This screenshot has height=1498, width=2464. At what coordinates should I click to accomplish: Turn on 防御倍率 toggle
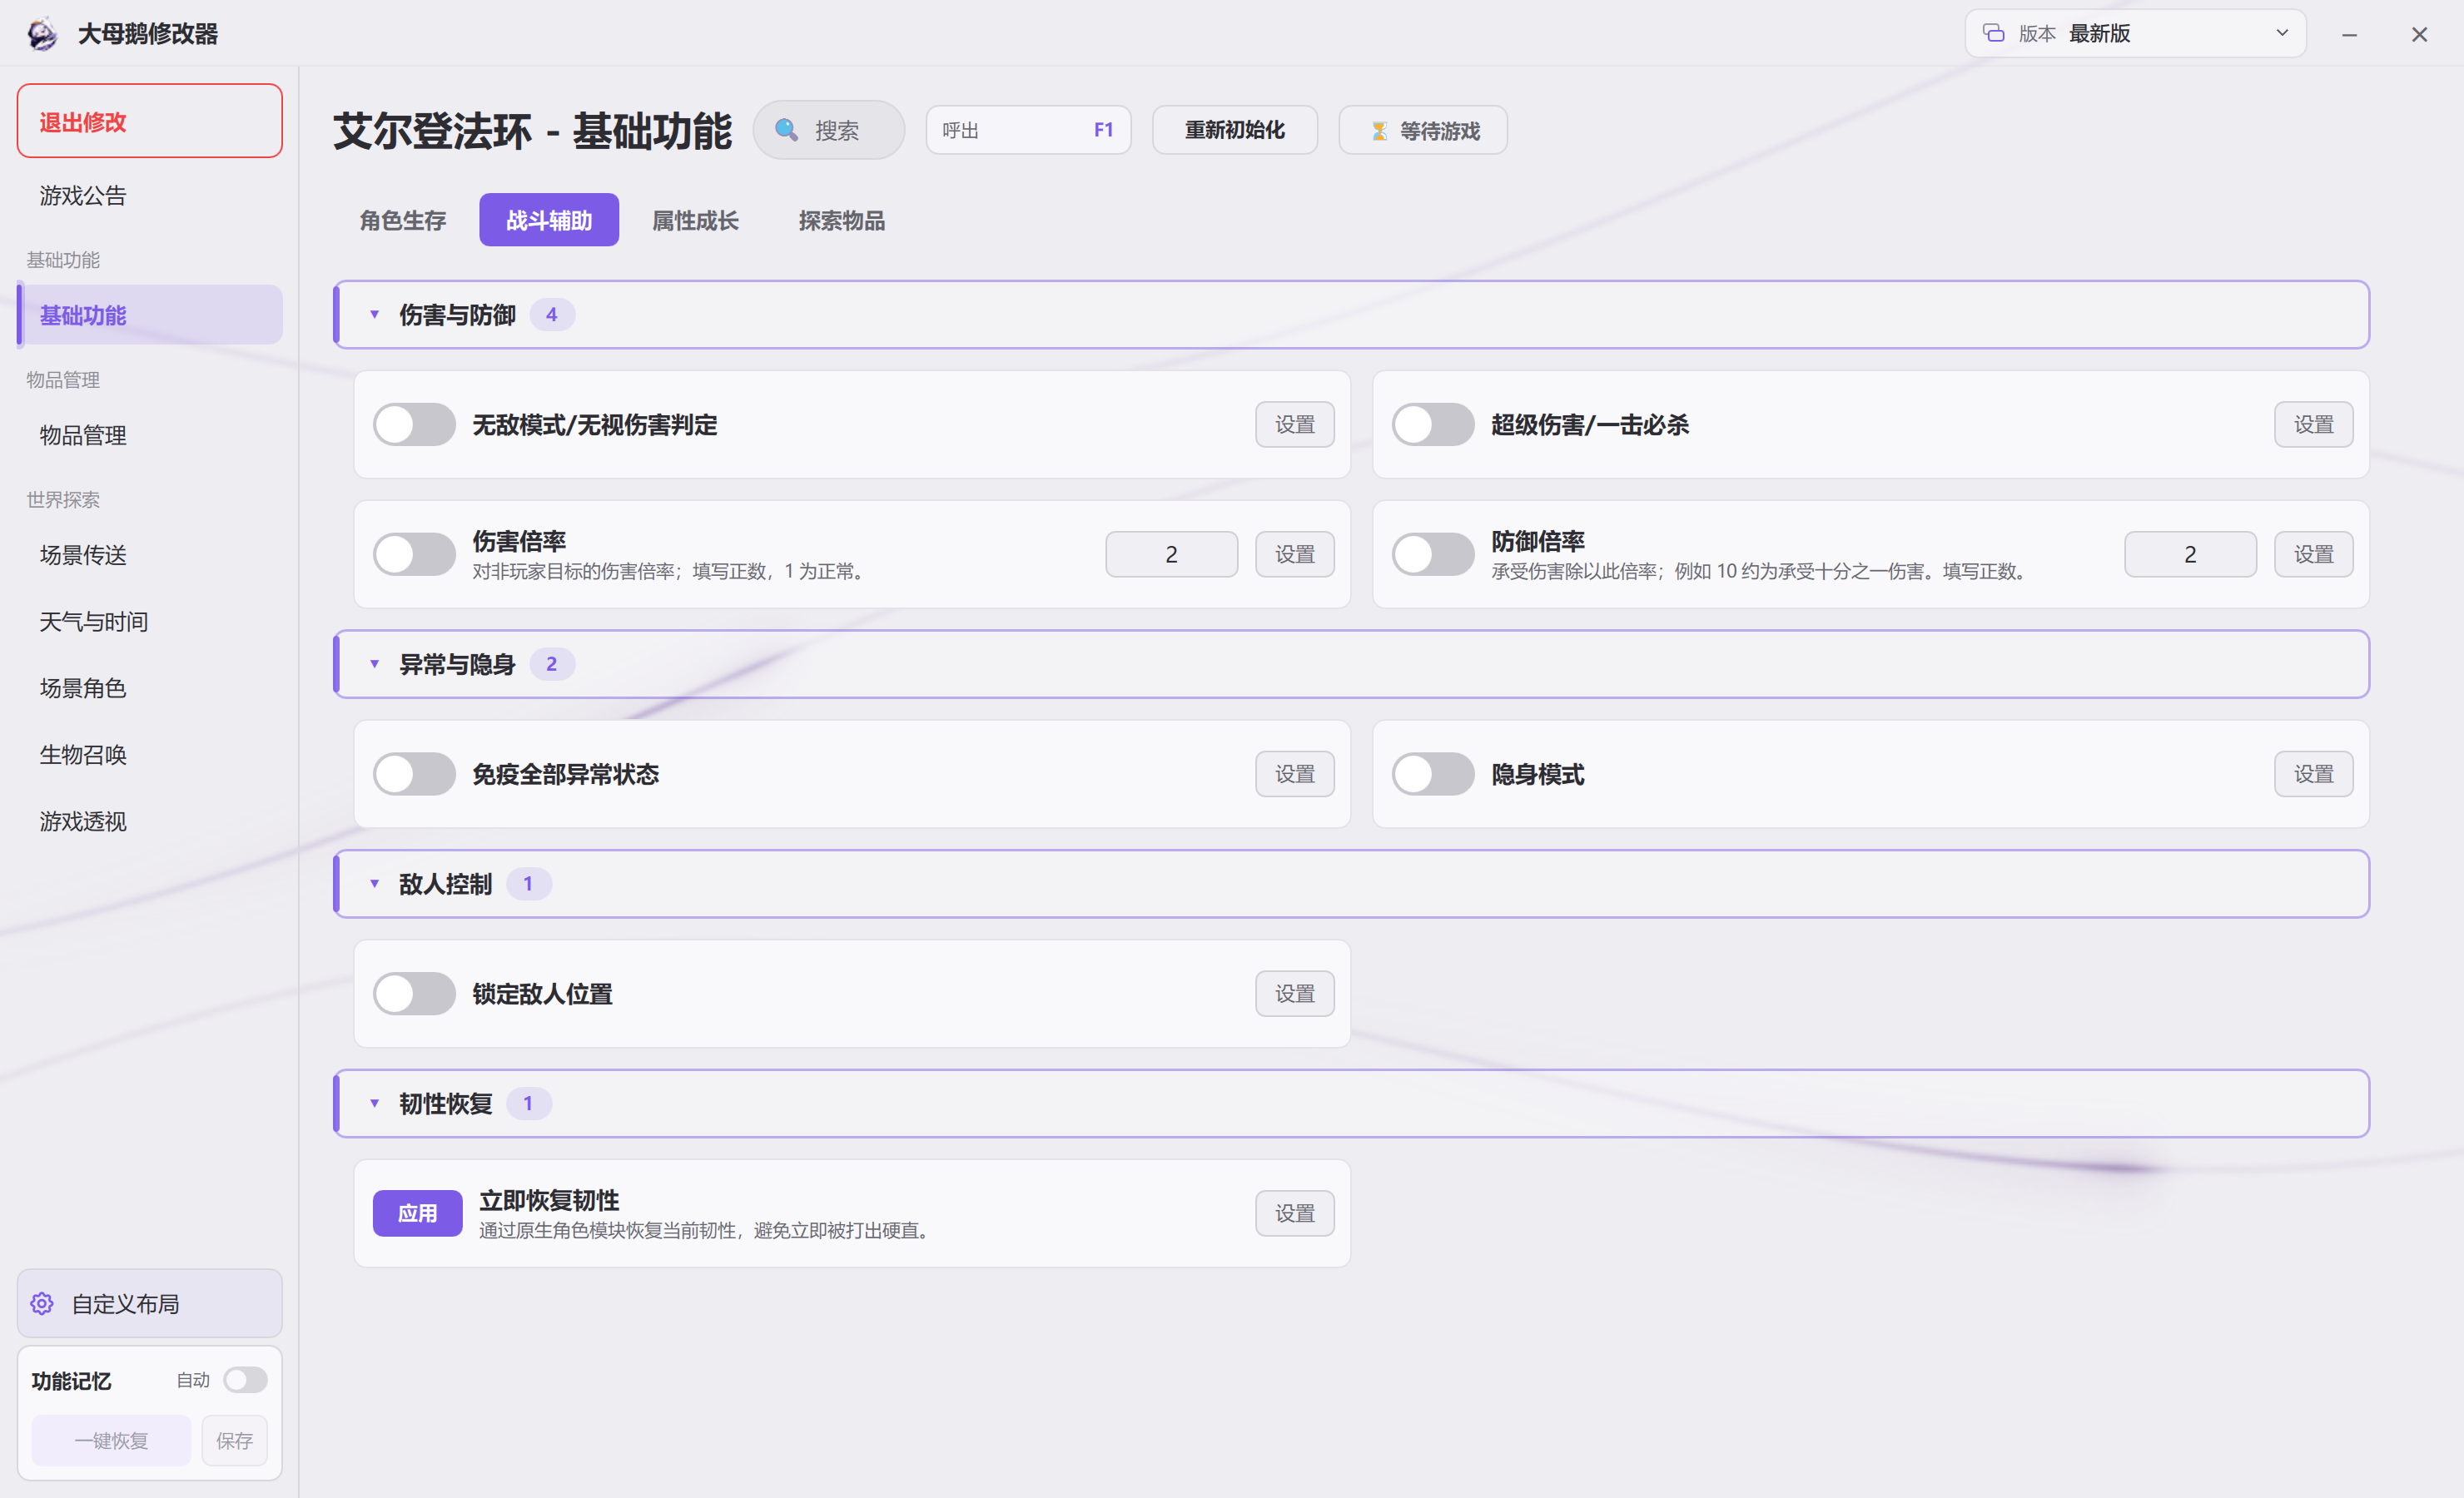[1433, 554]
